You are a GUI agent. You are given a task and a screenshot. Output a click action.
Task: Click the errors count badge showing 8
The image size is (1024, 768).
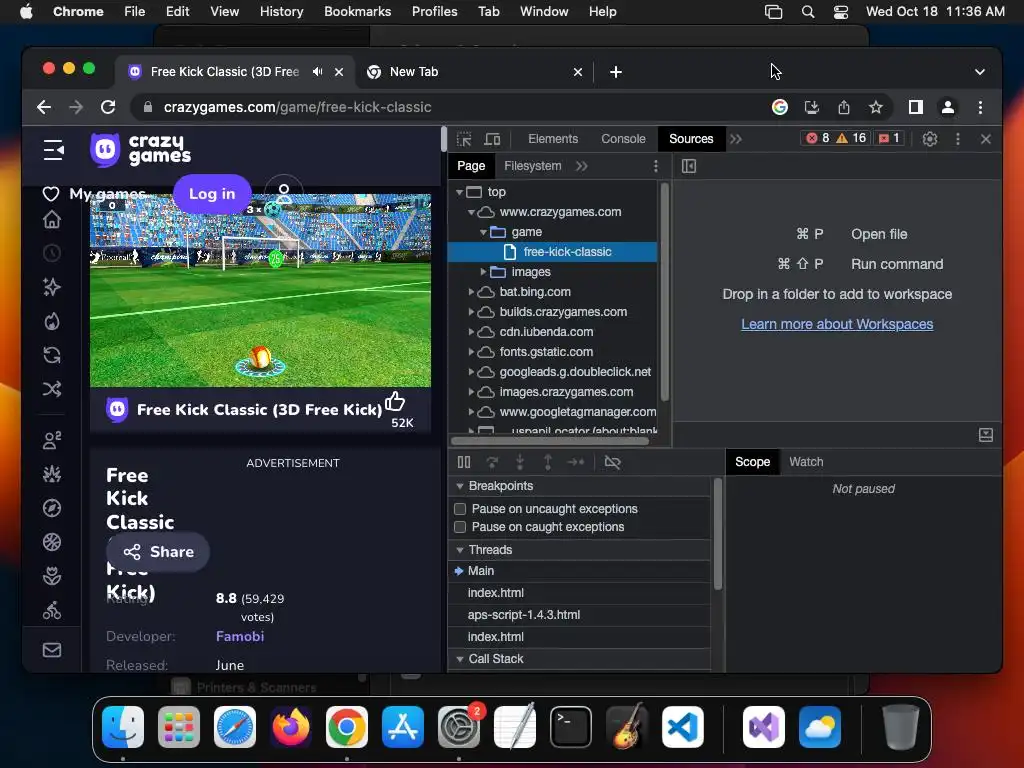tap(817, 138)
